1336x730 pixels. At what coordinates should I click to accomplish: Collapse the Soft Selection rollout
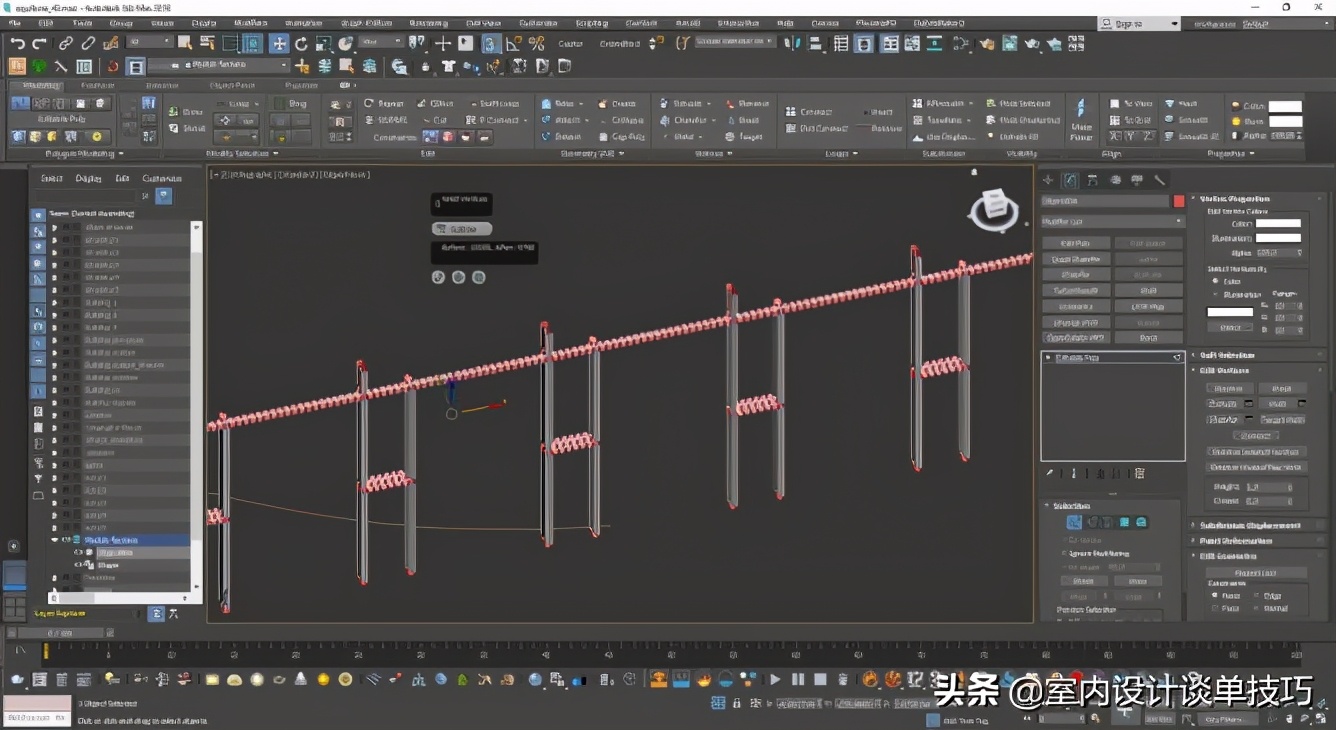1240,354
